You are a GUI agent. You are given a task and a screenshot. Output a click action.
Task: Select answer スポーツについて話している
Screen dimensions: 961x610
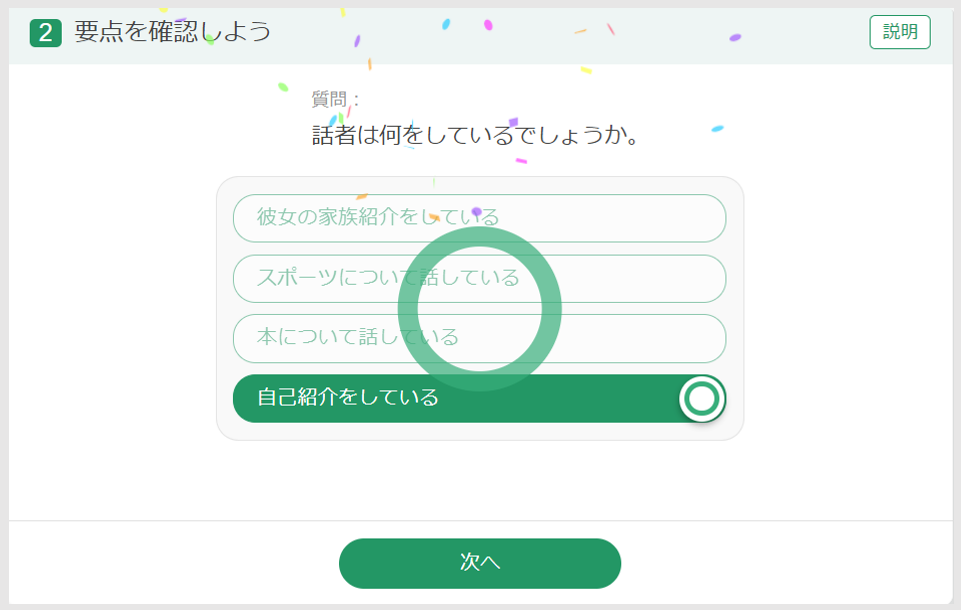(479, 278)
